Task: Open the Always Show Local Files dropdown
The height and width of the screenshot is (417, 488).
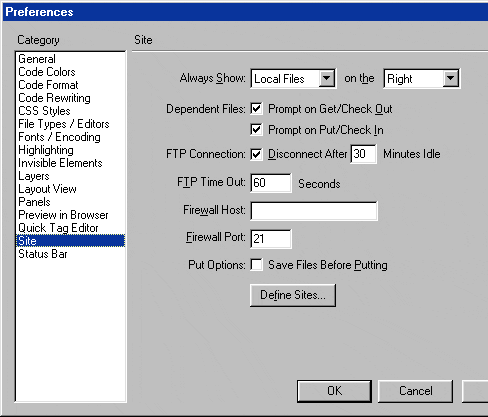Action: coord(294,79)
